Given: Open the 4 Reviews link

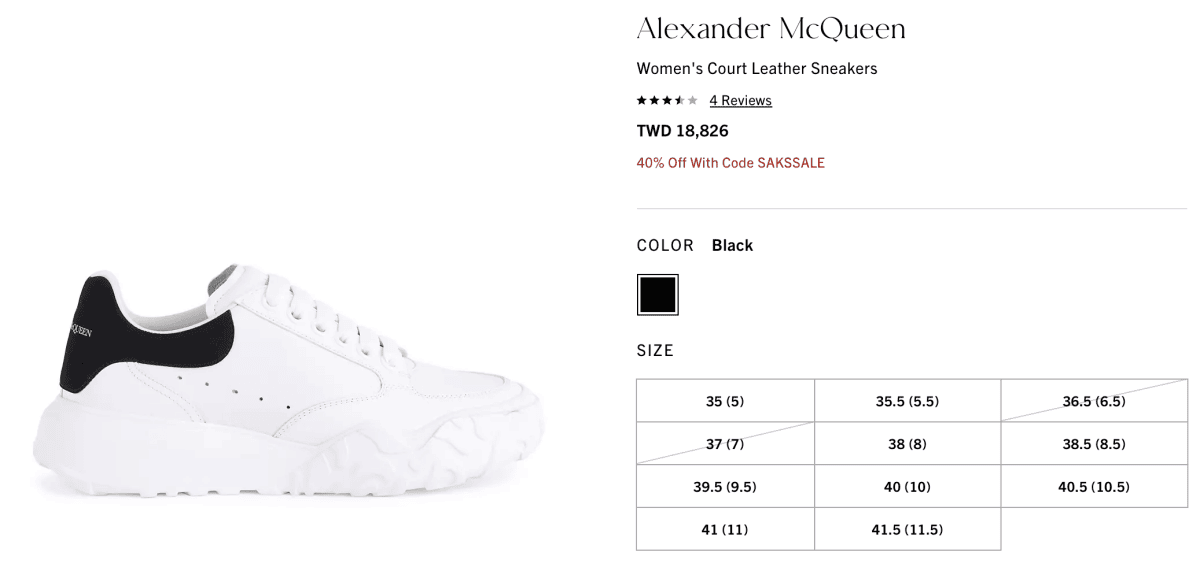Looking at the screenshot, I should coord(740,100).
